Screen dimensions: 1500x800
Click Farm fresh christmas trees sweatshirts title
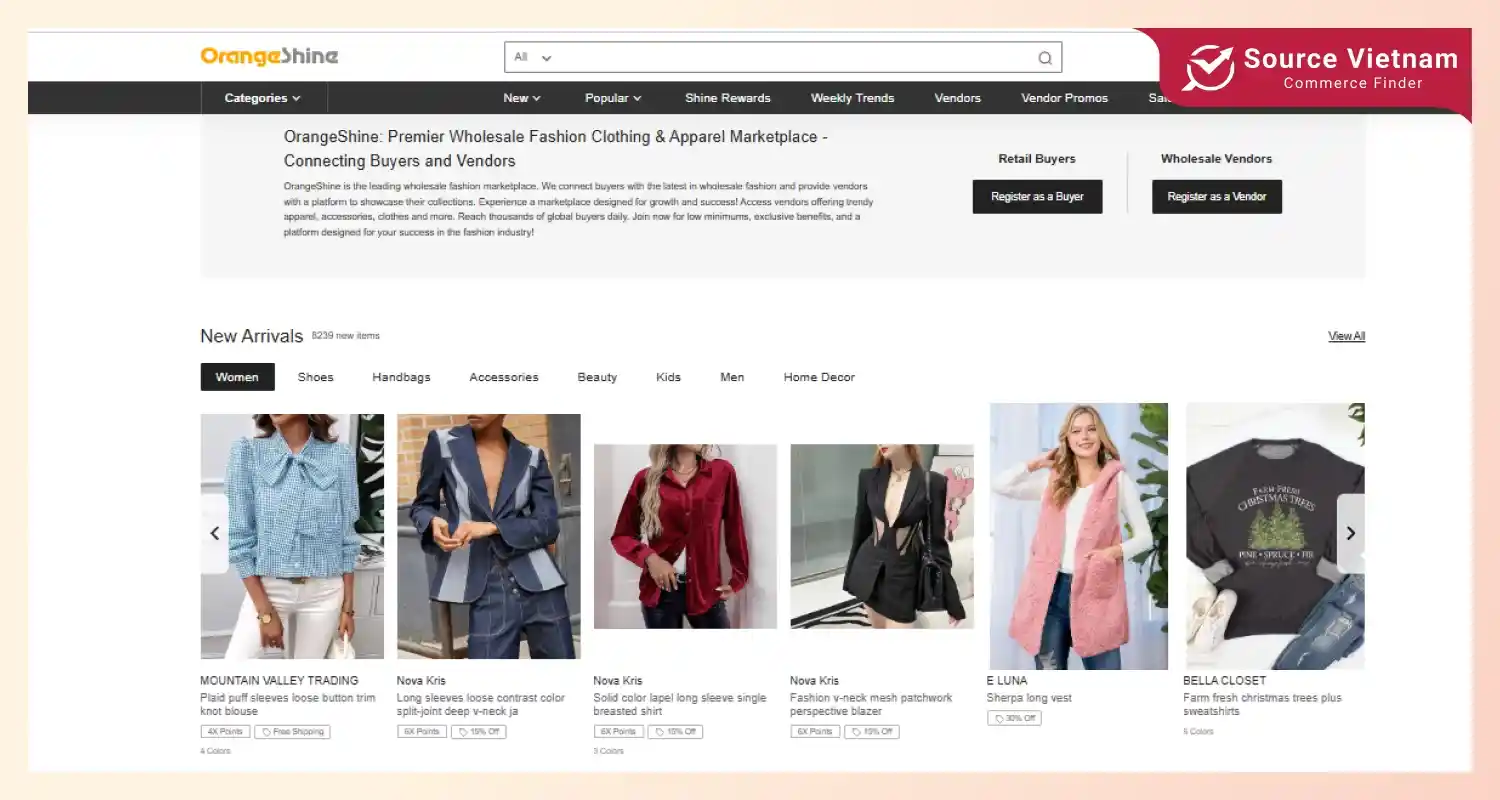point(1262,704)
